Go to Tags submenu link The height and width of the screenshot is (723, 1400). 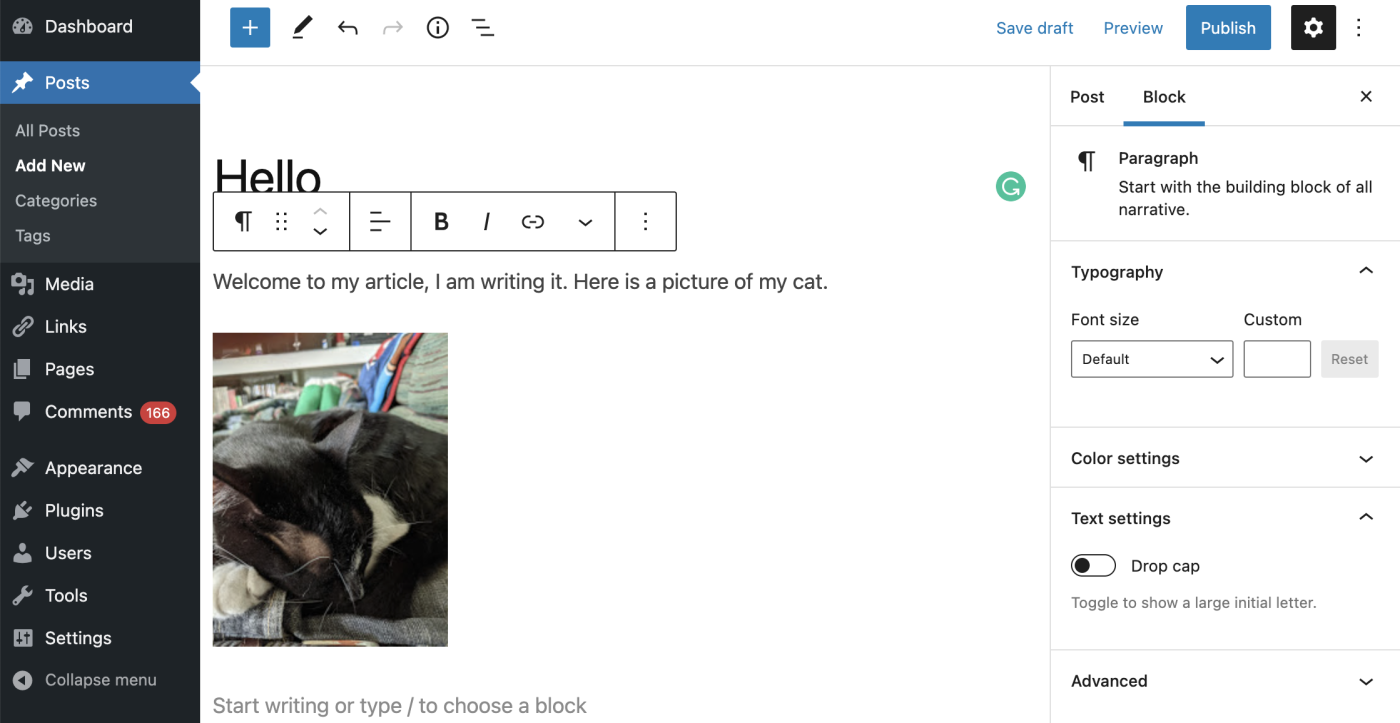pyautogui.click(x=32, y=235)
